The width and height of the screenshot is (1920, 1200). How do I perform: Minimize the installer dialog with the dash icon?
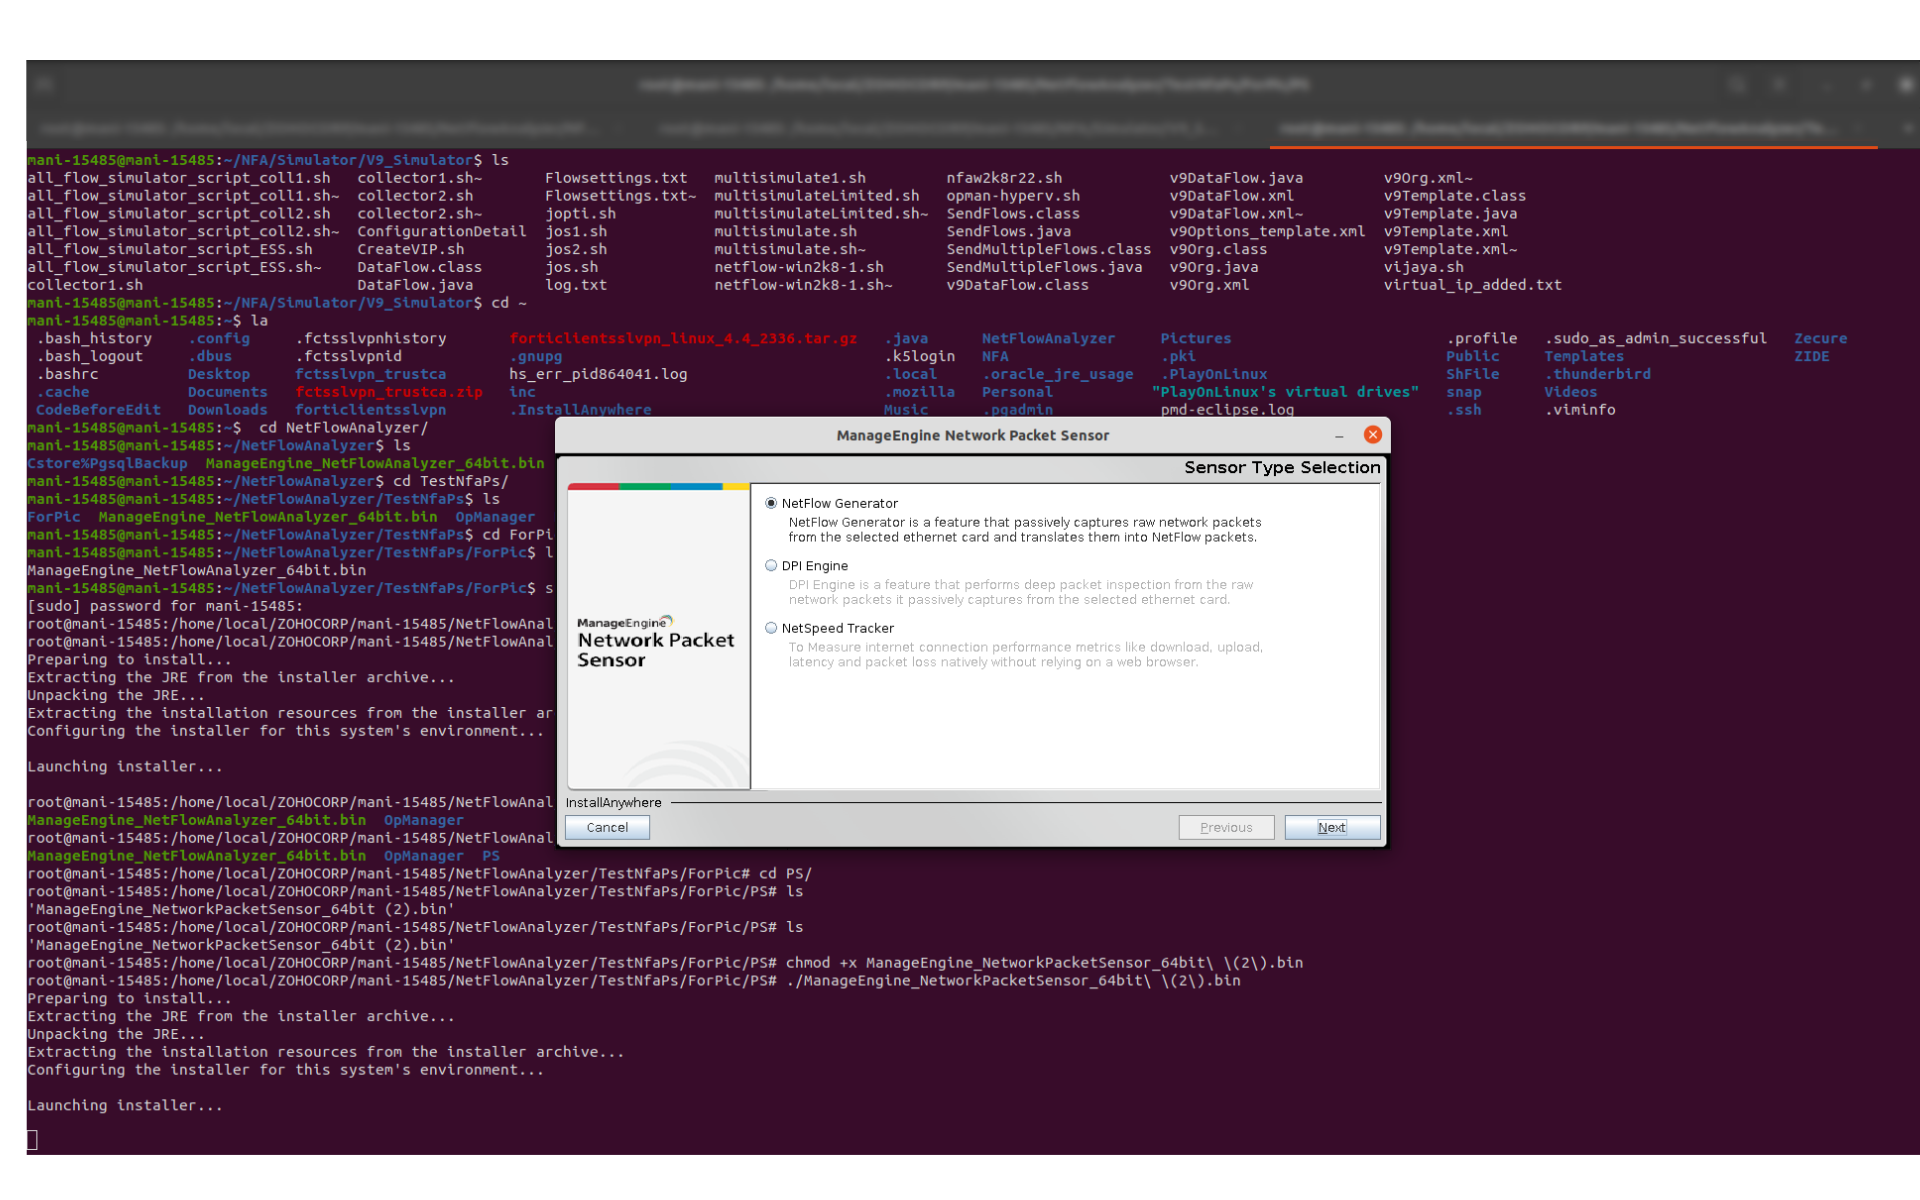click(1339, 435)
